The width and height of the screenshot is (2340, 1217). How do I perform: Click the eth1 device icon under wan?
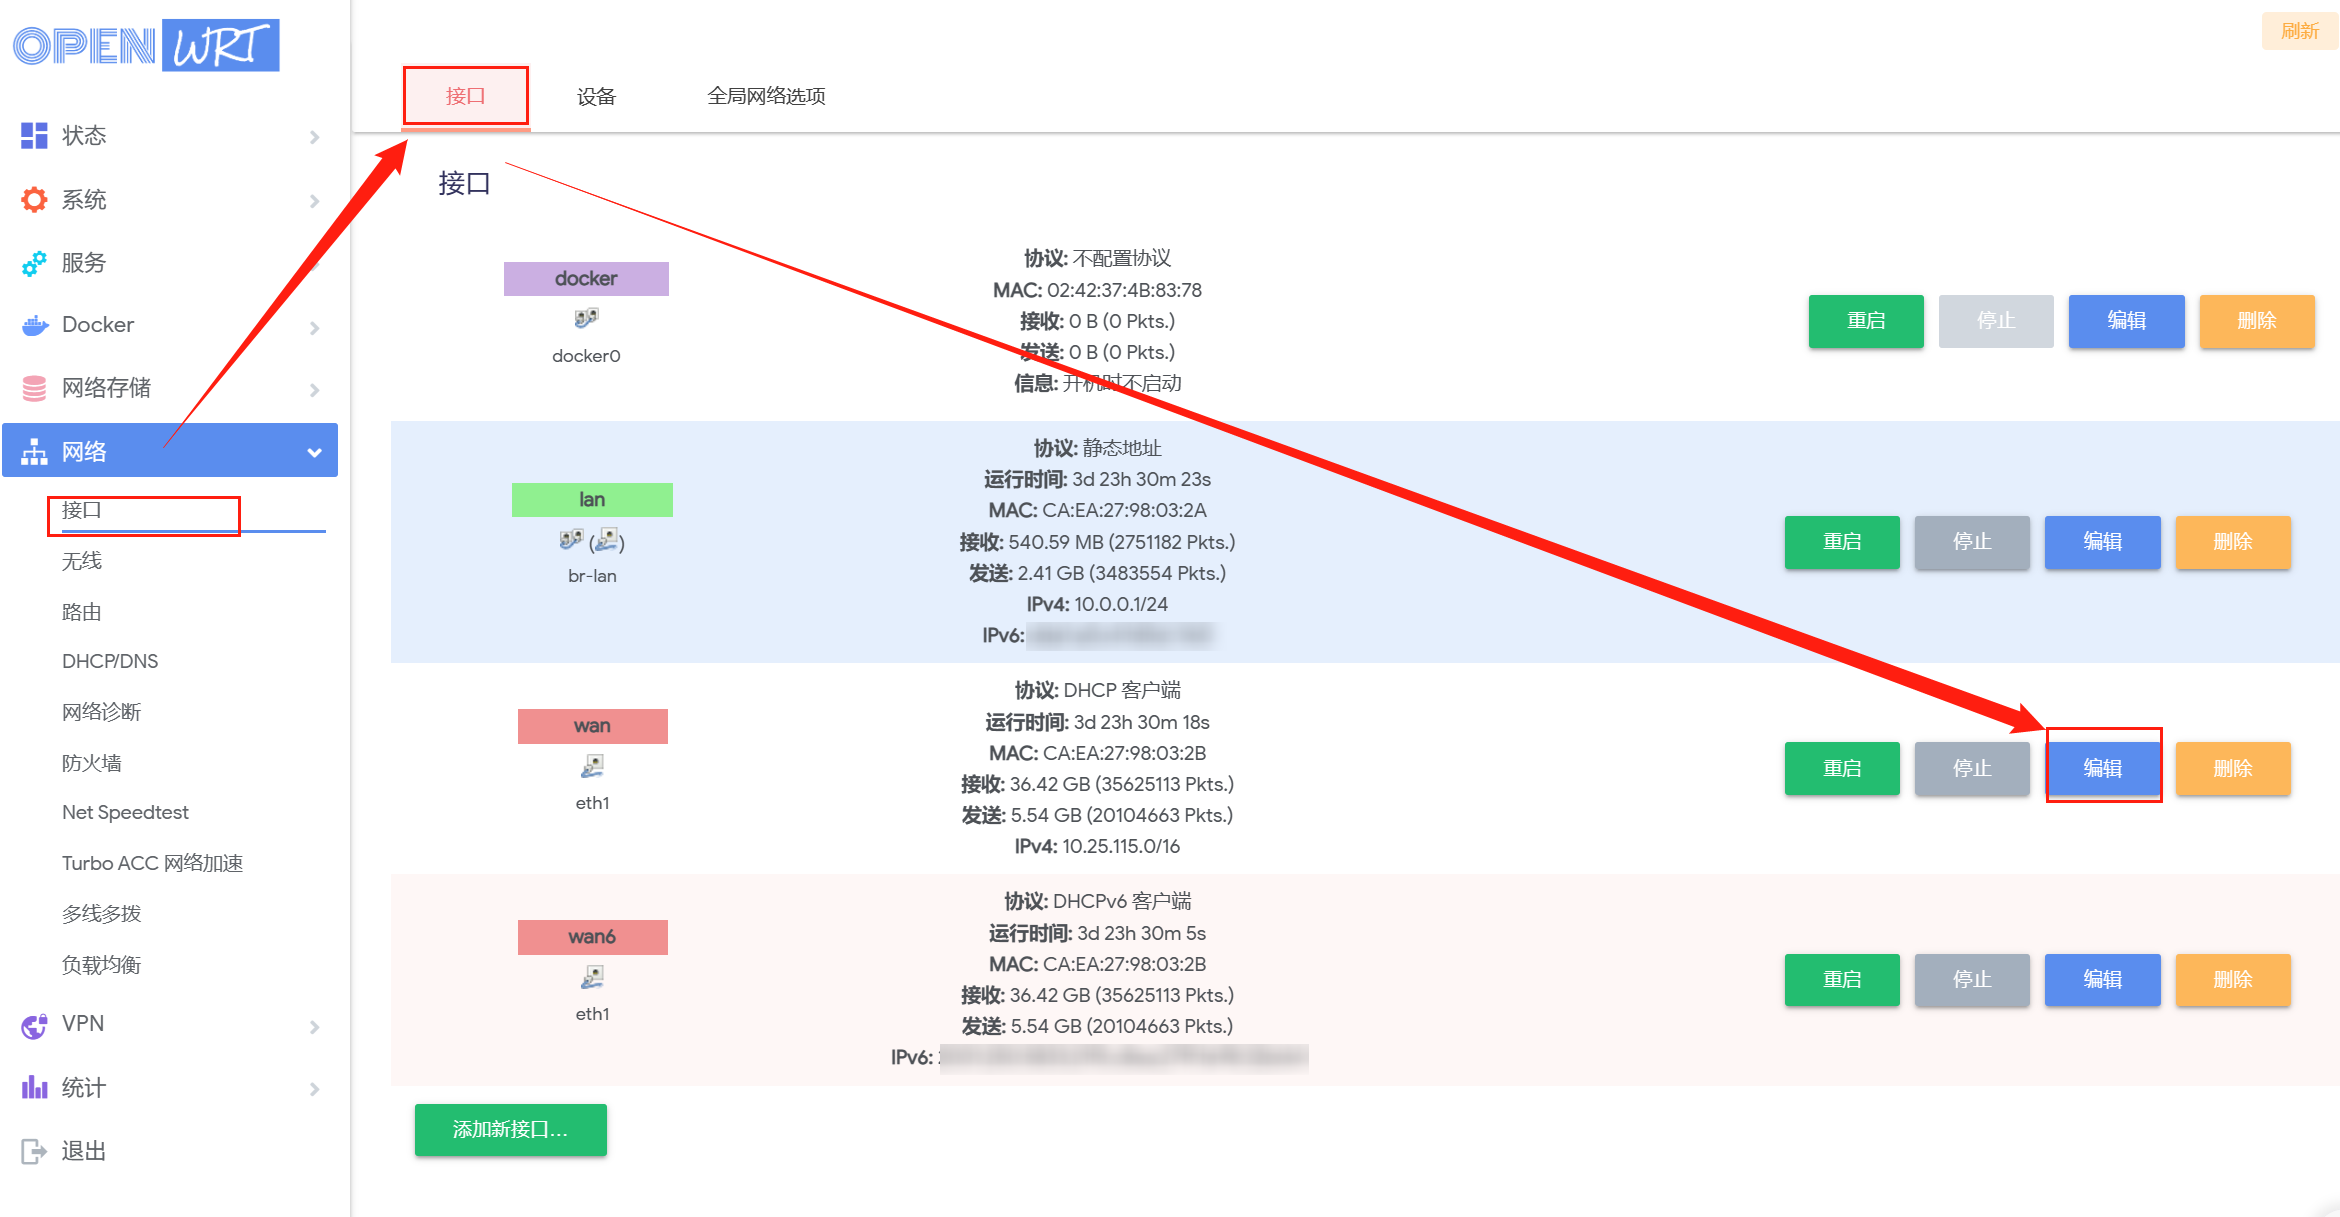[x=592, y=767]
